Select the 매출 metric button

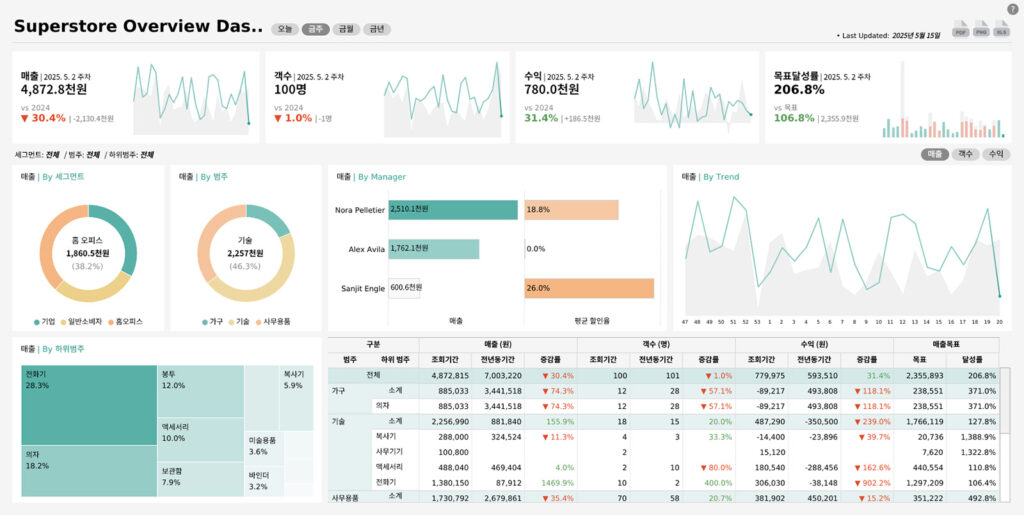point(935,154)
